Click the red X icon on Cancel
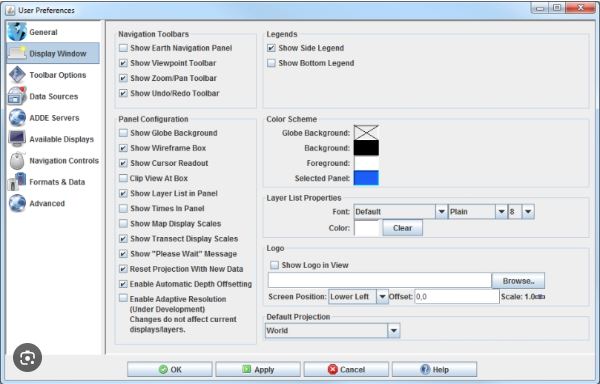This screenshot has width=600, height=384. pyautogui.click(x=333, y=369)
